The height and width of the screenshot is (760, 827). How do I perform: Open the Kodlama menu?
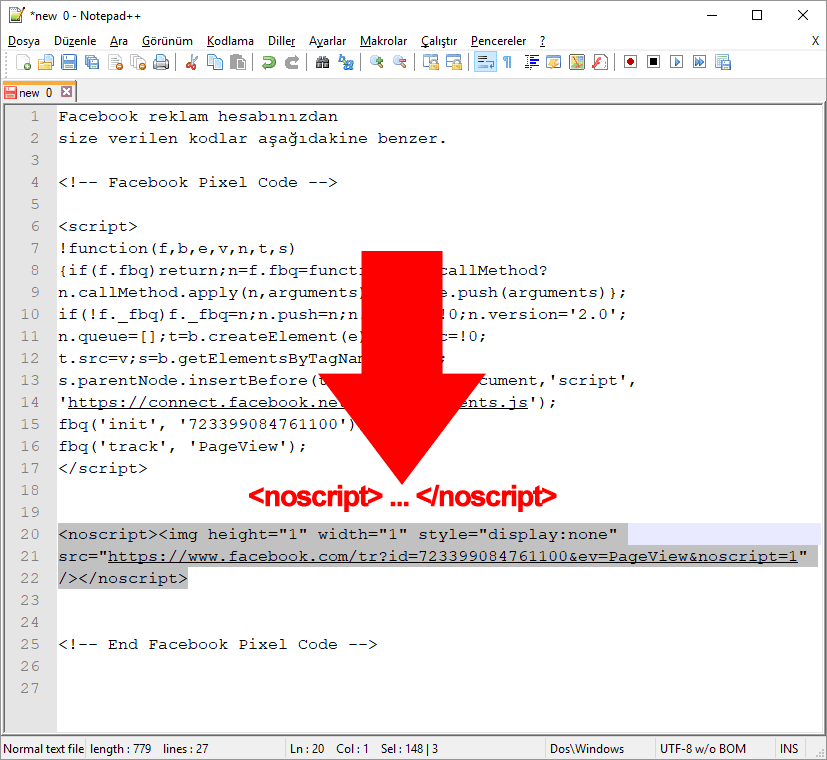click(230, 41)
